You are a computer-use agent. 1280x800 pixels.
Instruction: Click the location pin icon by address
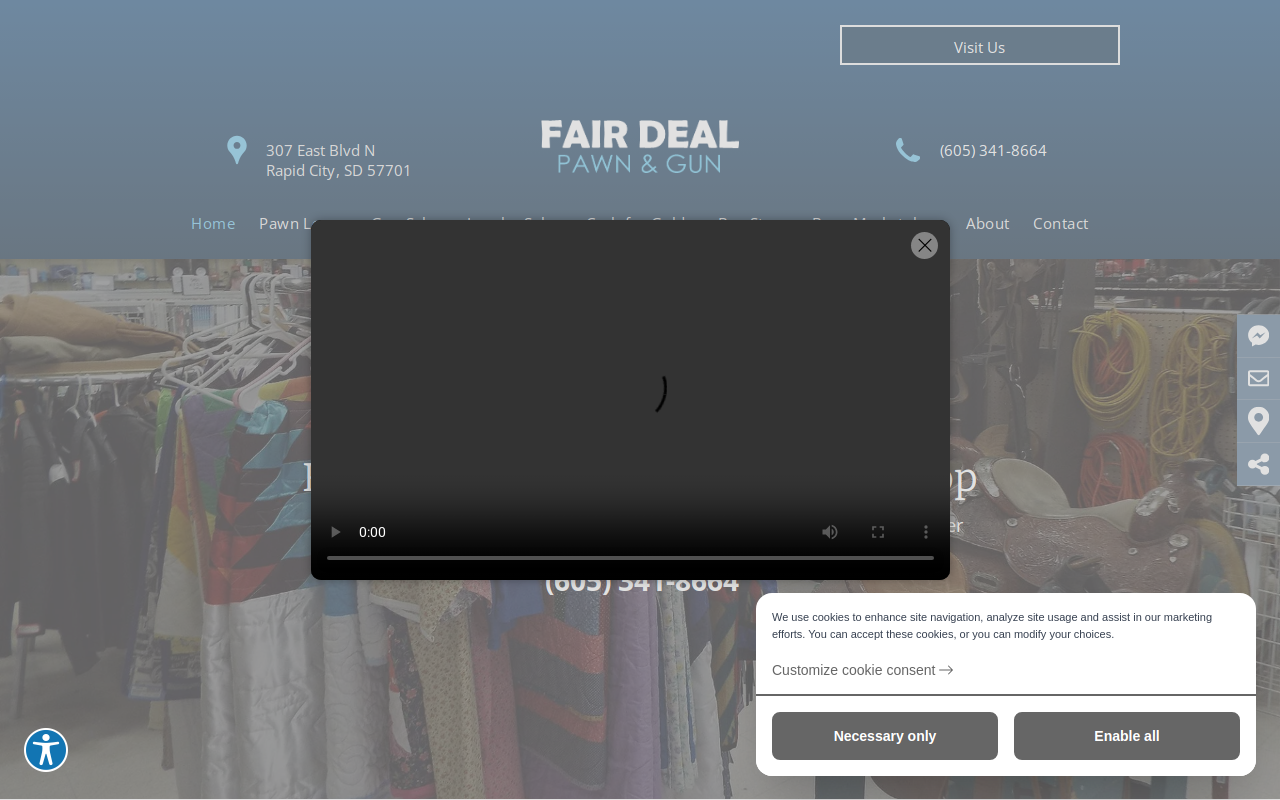pos(237,150)
